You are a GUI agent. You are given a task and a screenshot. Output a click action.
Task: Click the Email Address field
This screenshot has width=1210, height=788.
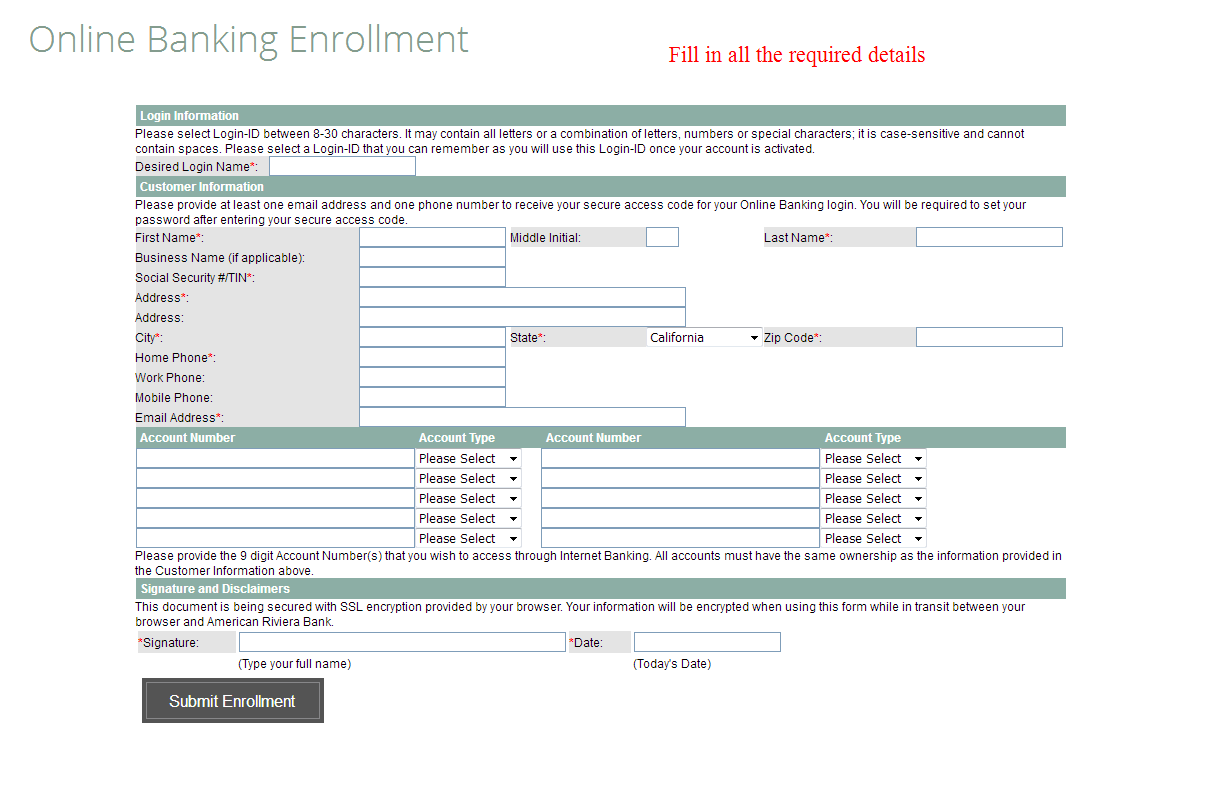coord(522,417)
